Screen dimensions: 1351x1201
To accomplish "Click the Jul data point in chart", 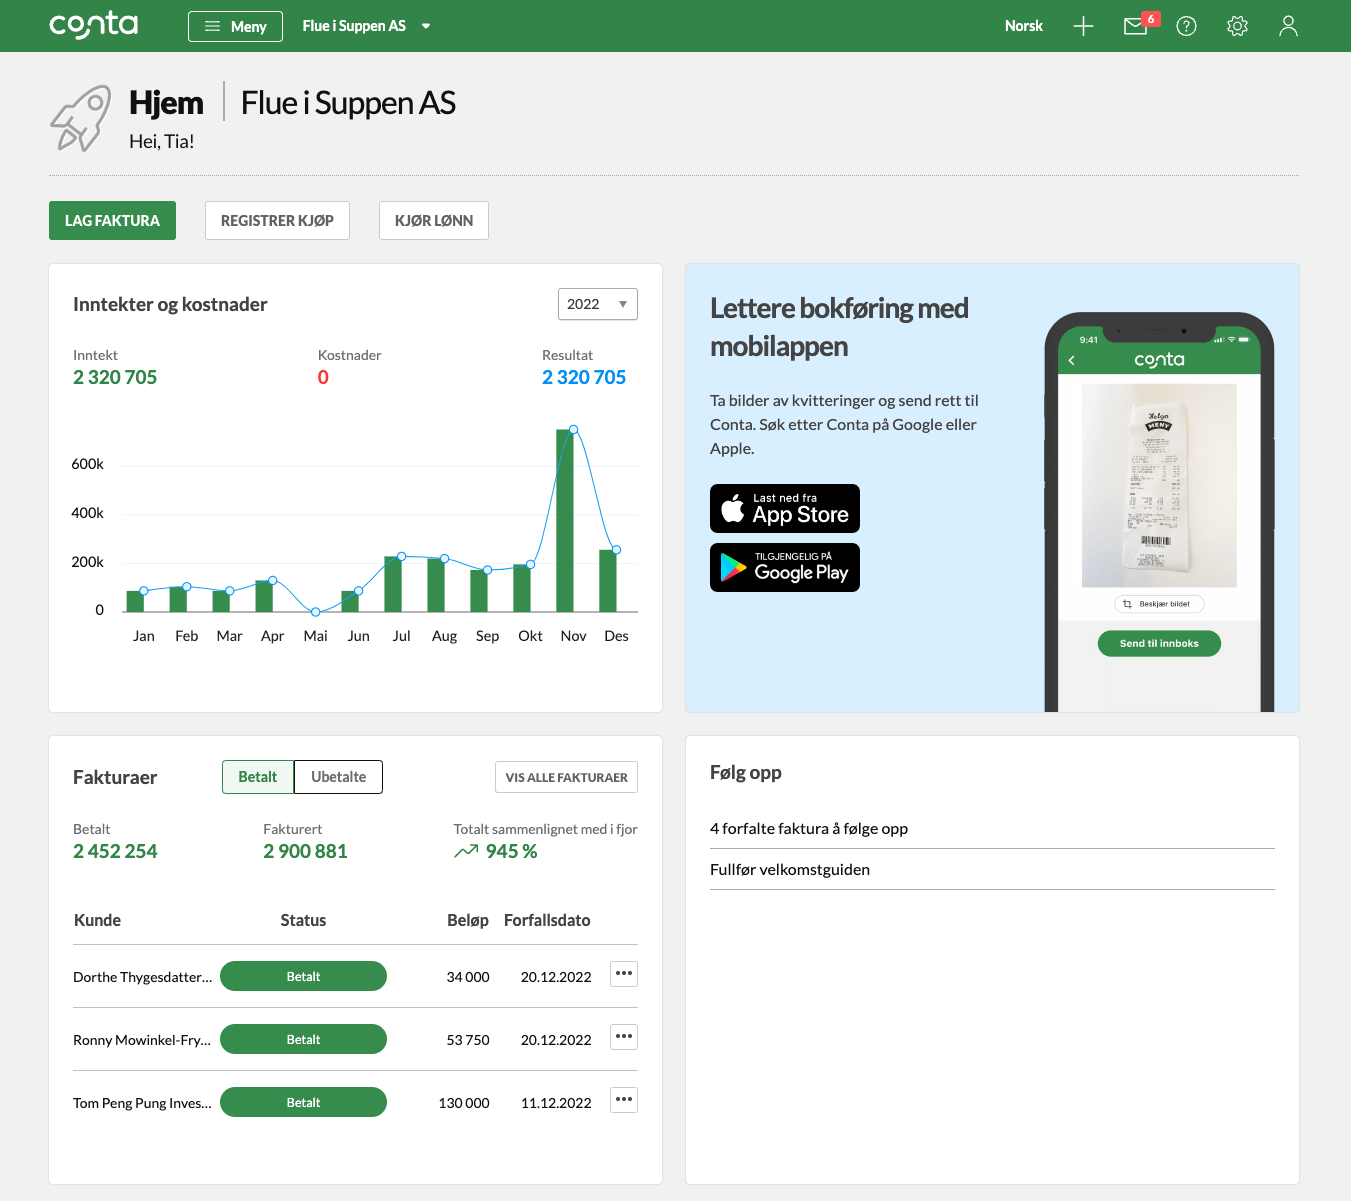I will [402, 556].
